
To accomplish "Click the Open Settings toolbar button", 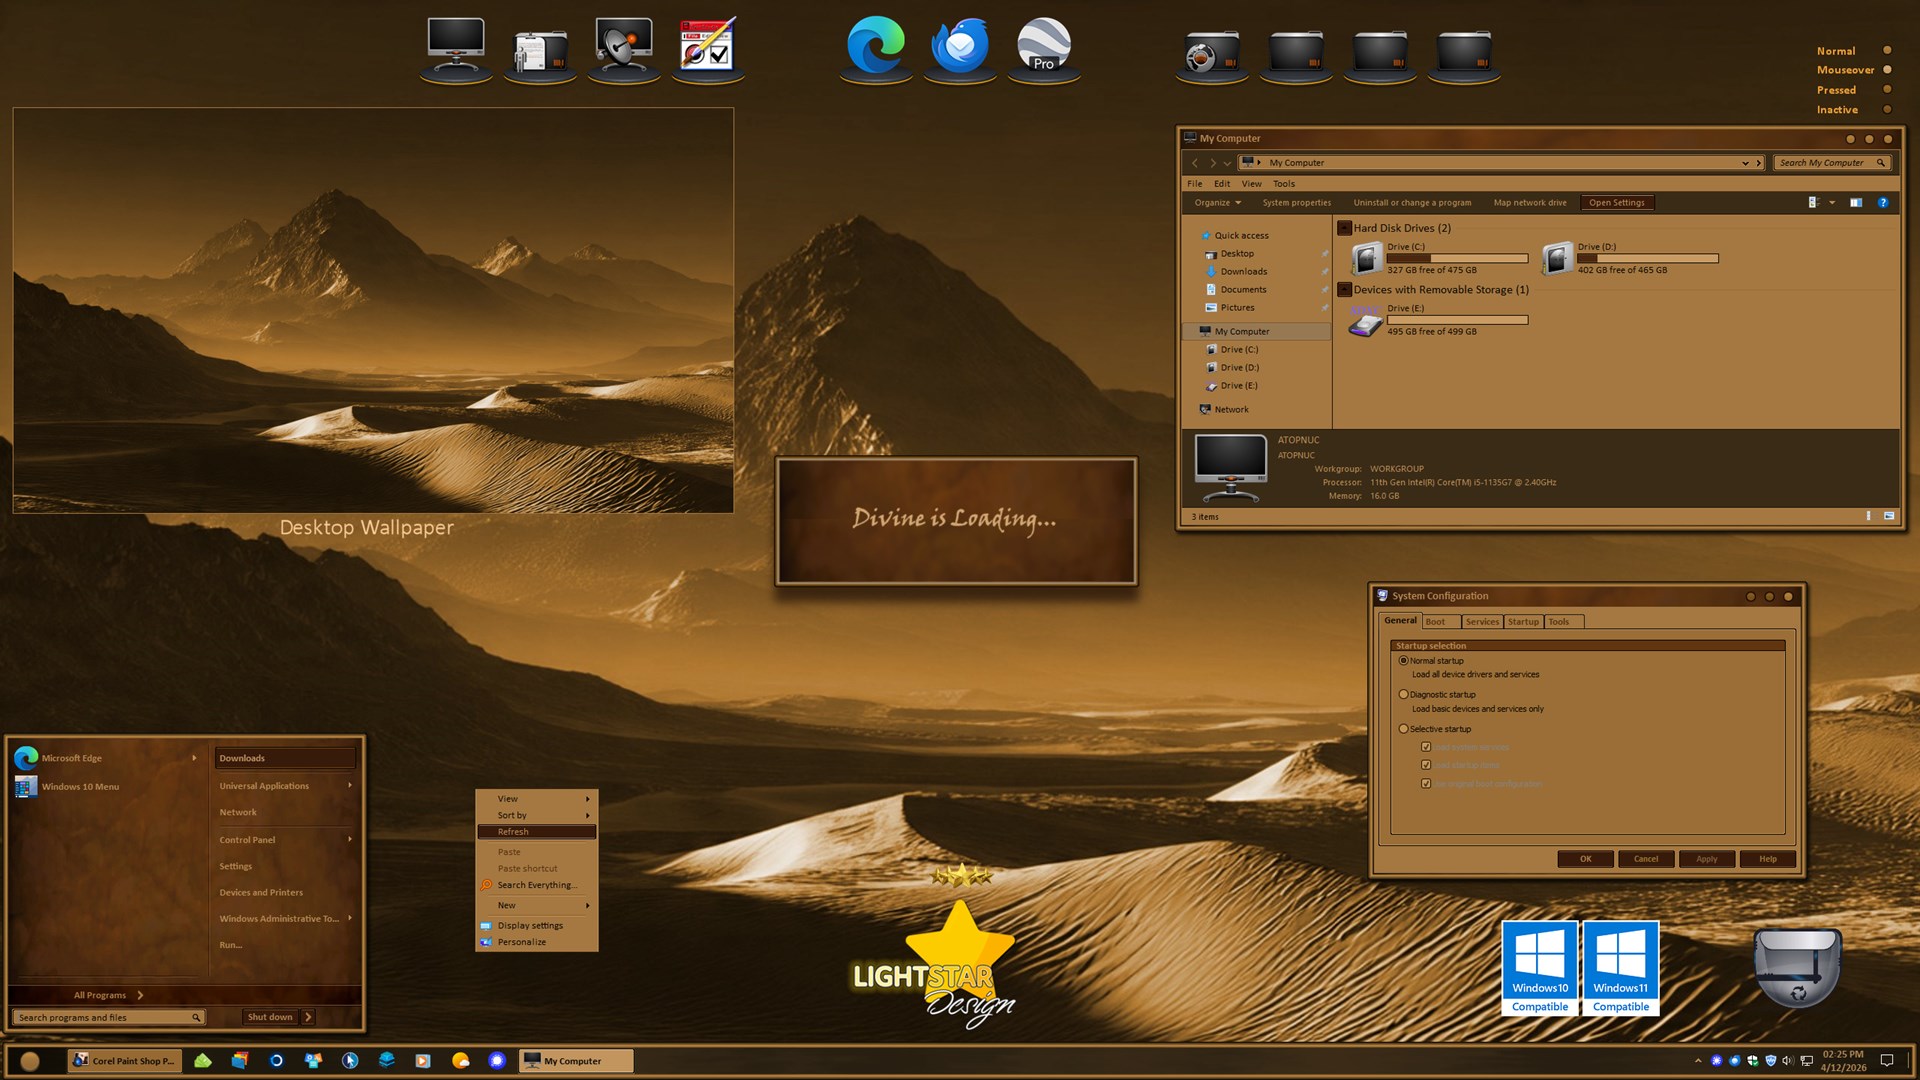I will (x=1616, y=203).
